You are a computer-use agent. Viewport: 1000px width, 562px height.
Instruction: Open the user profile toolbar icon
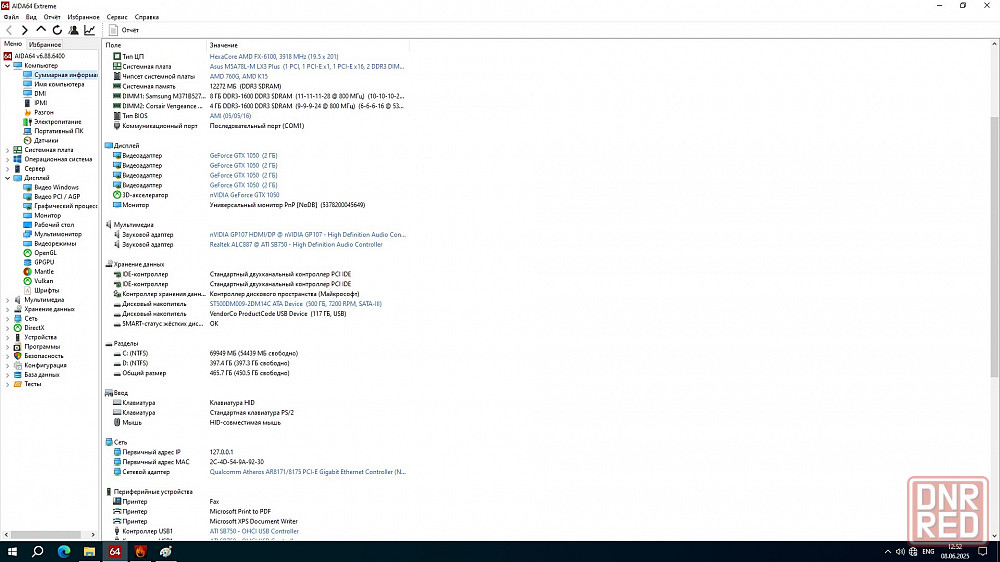point(73,30)
